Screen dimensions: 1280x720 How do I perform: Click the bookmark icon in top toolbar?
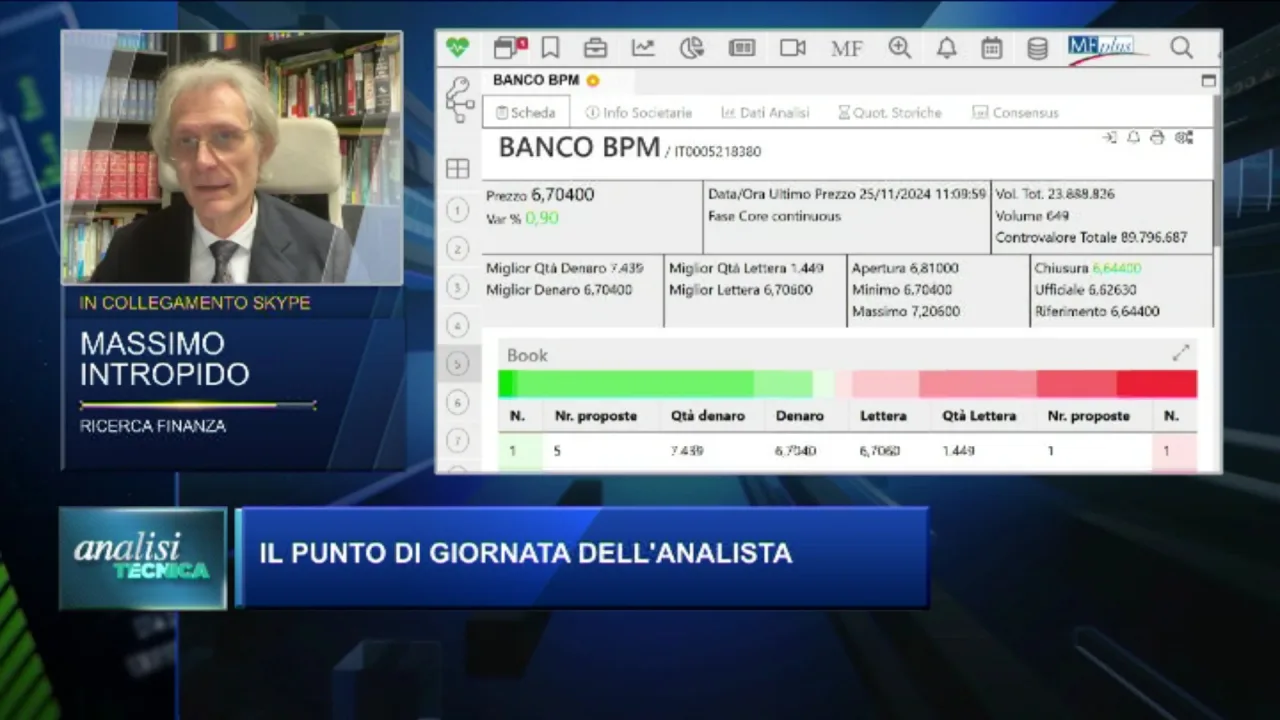pyautogui.click(x=550, y=47)
